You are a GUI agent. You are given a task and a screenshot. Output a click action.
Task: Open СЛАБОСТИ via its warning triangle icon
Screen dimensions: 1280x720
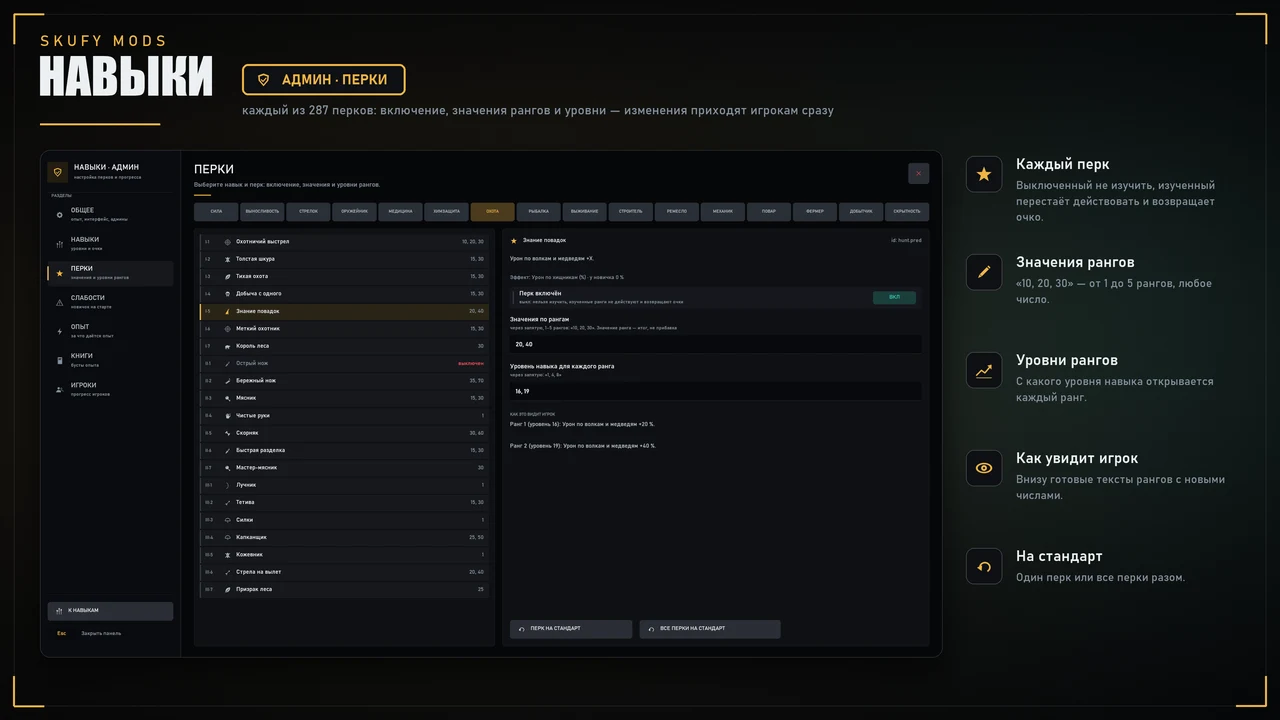click(60, 302)
